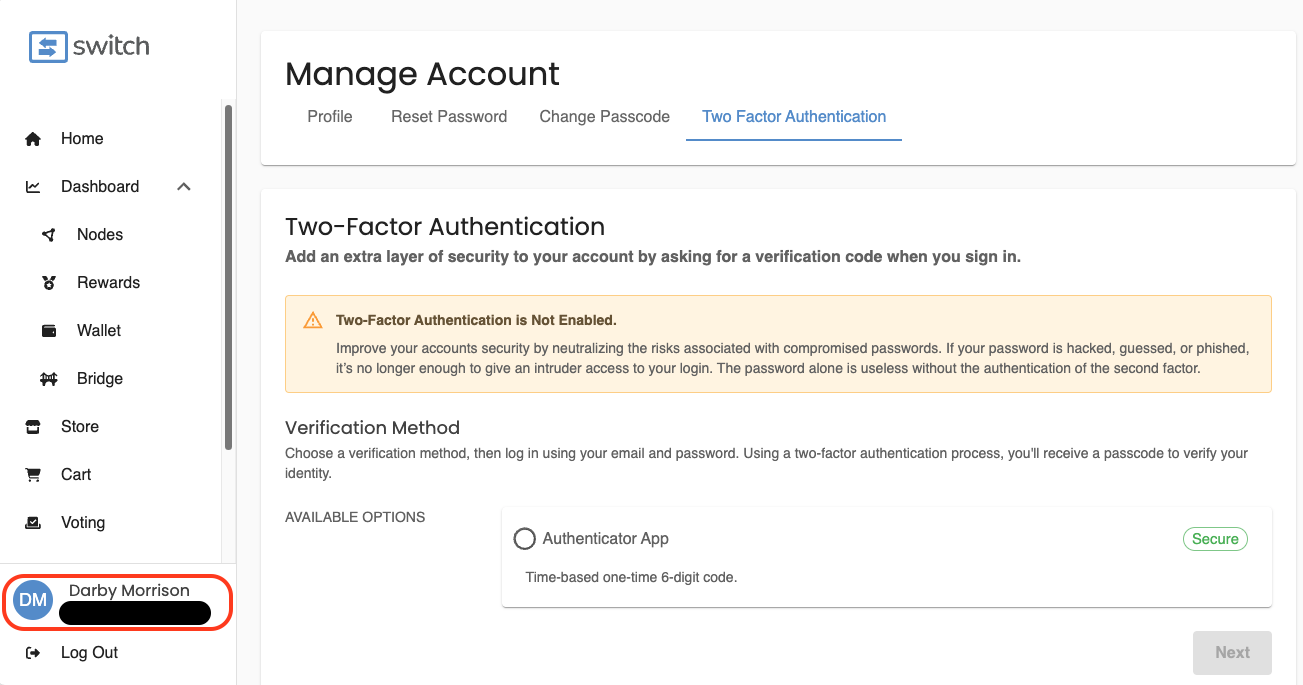Click the DM avatar circle
The width and height of the screenshot is (1303, 685).
(33, 600)
